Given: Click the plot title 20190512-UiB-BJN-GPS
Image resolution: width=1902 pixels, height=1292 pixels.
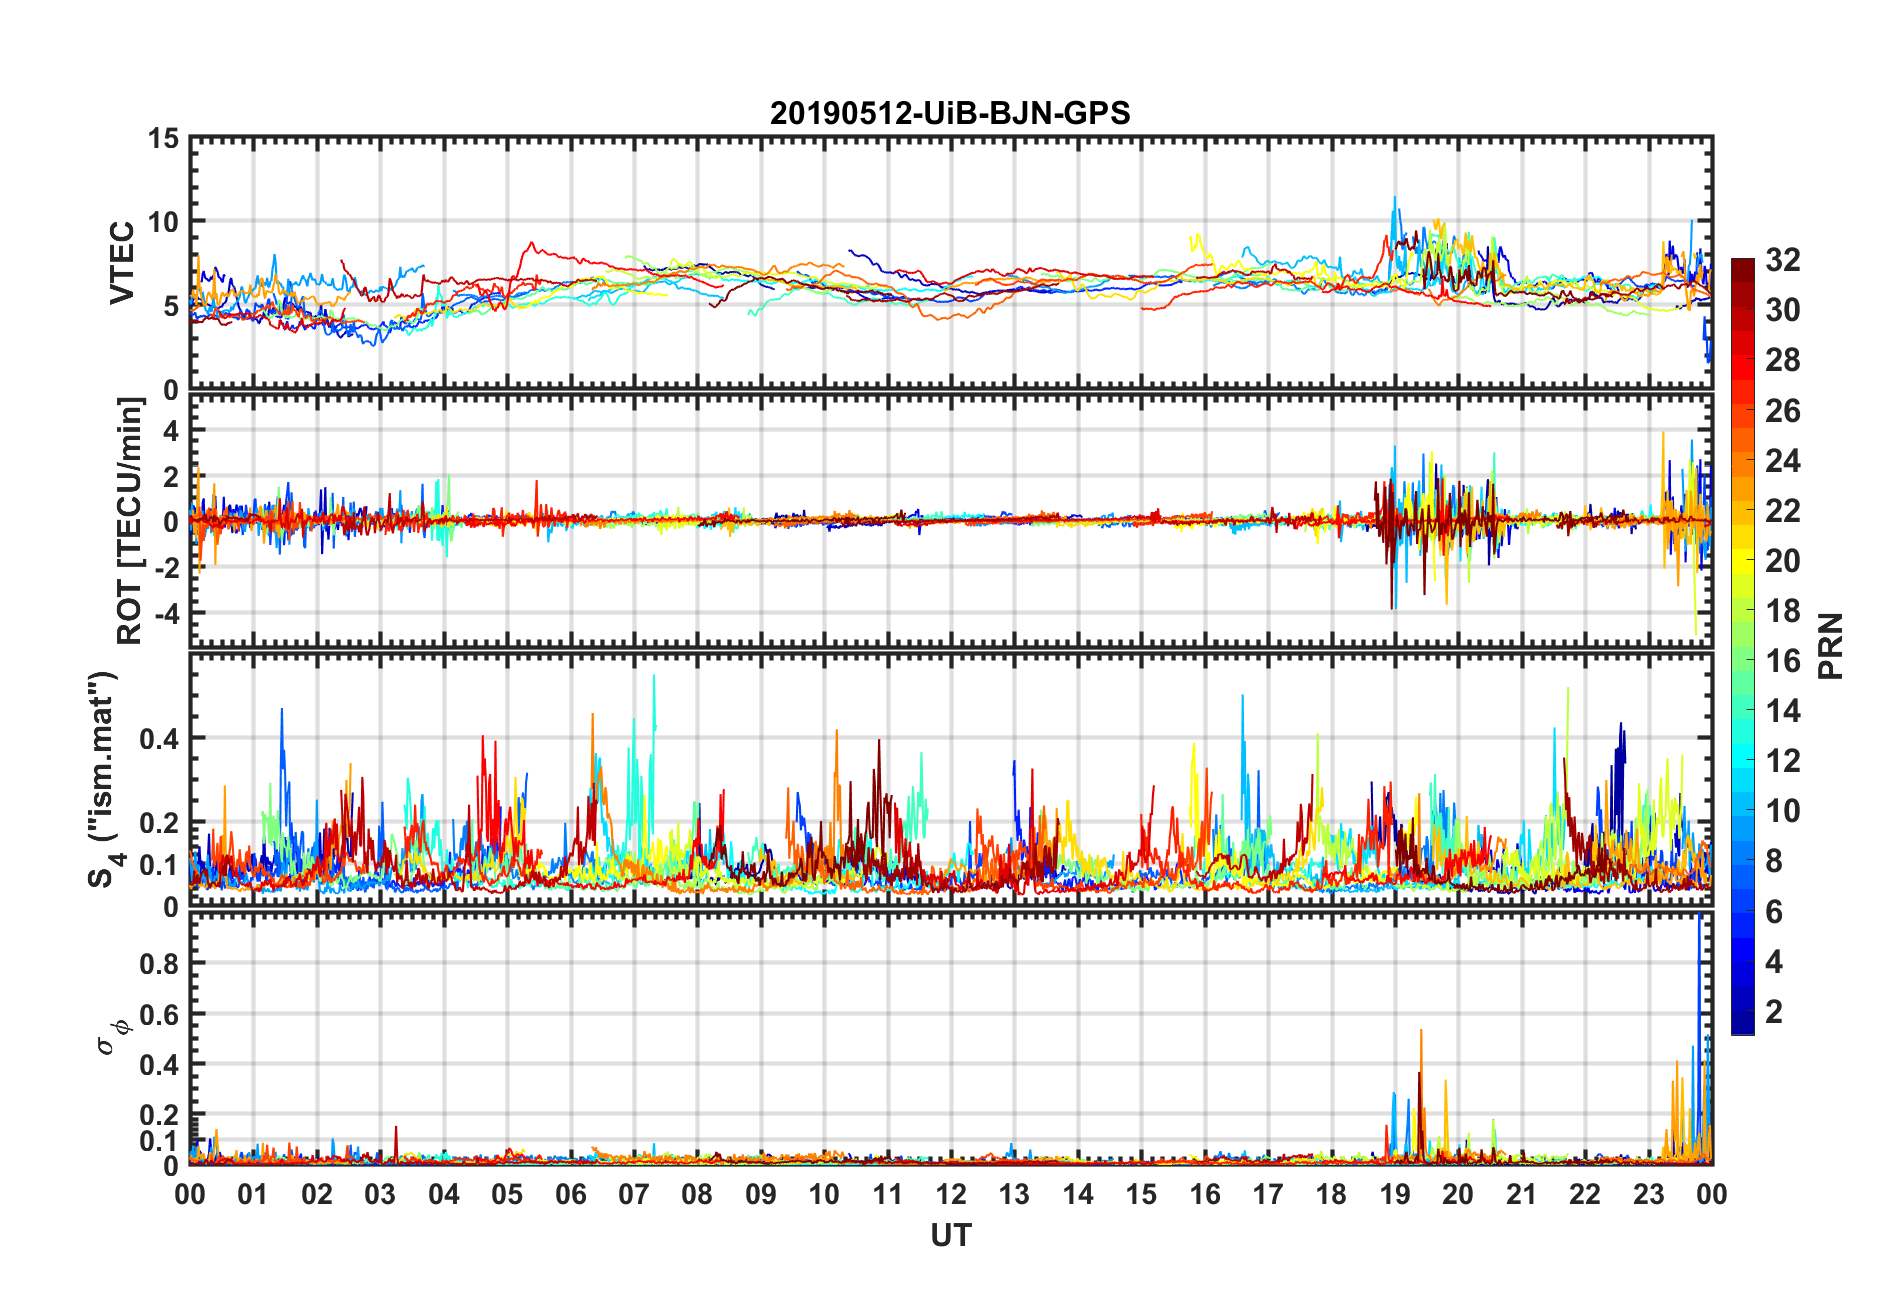Looking at the screenshot, I should 950,113.
